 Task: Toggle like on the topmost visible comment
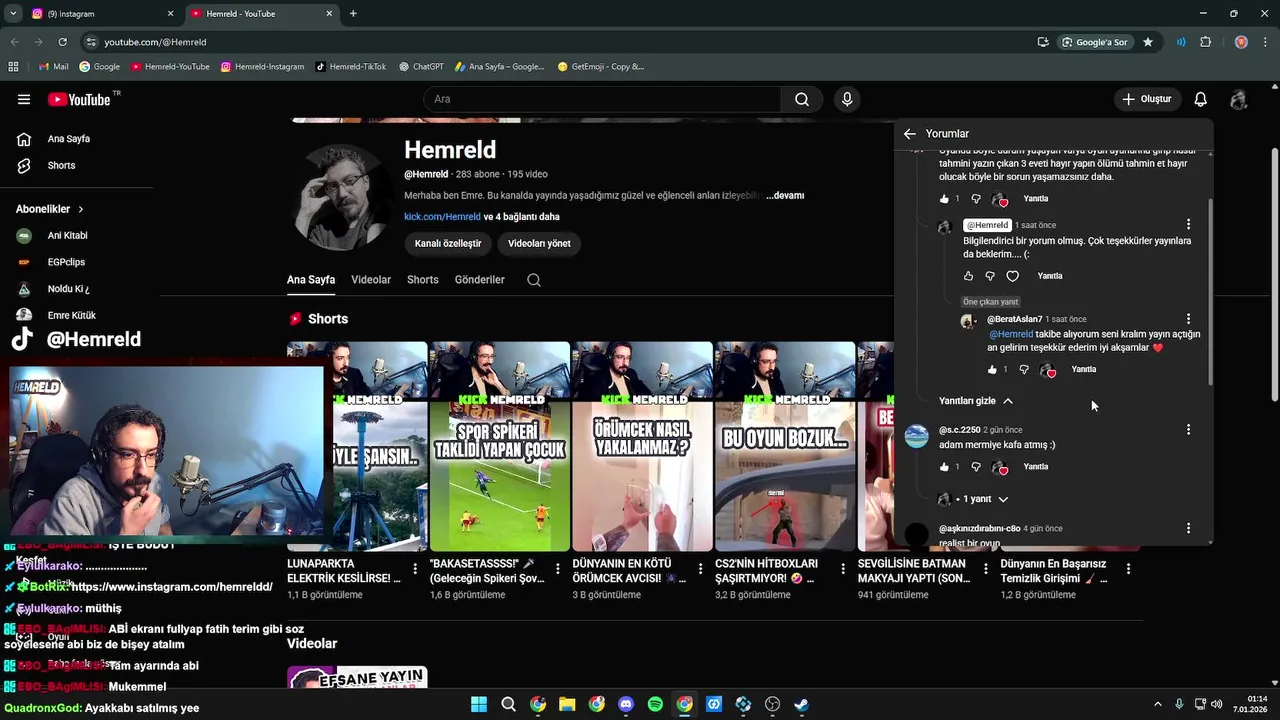click(x=944, y=199)
